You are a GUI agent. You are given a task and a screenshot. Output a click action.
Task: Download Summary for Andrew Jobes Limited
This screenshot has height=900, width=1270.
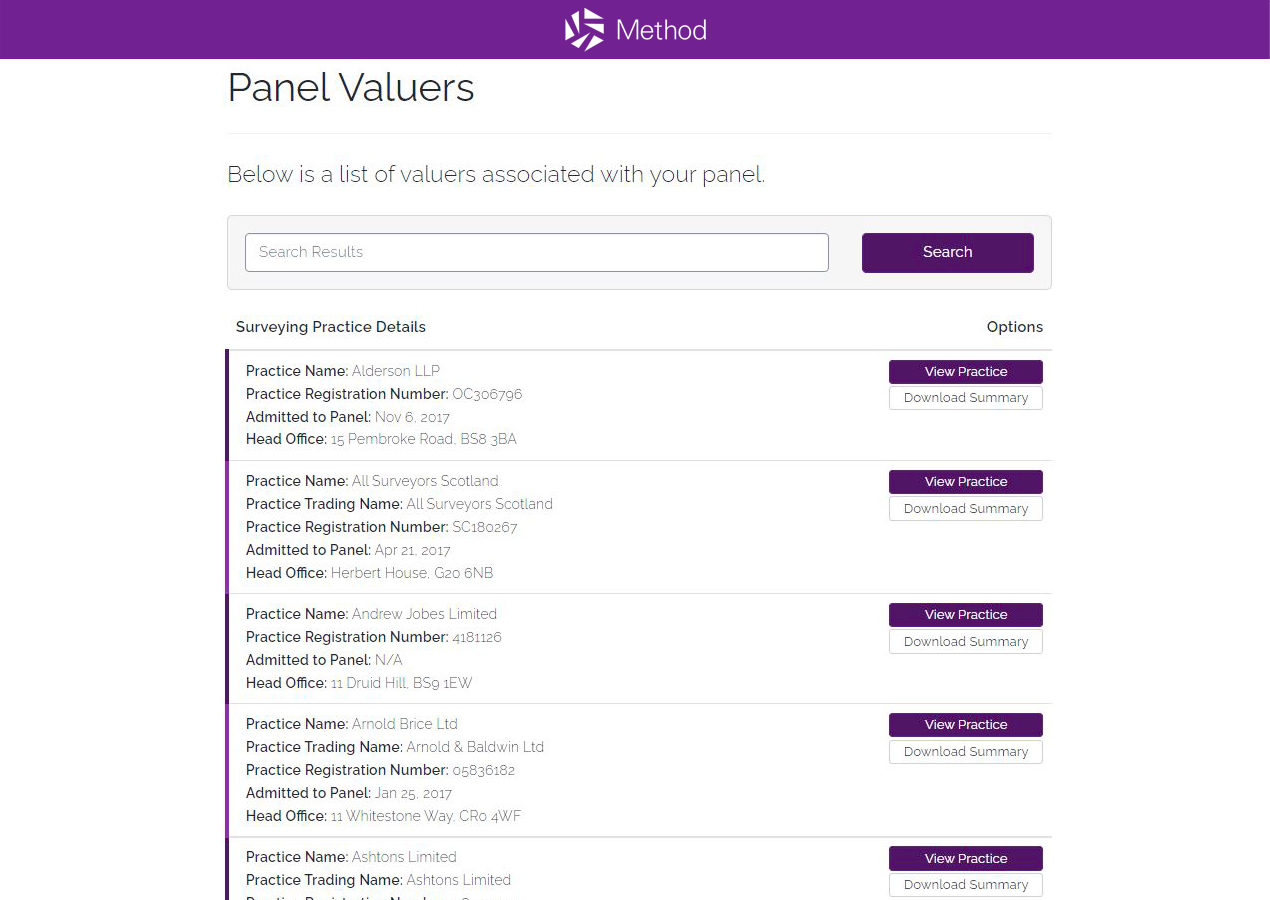[965, 642]
